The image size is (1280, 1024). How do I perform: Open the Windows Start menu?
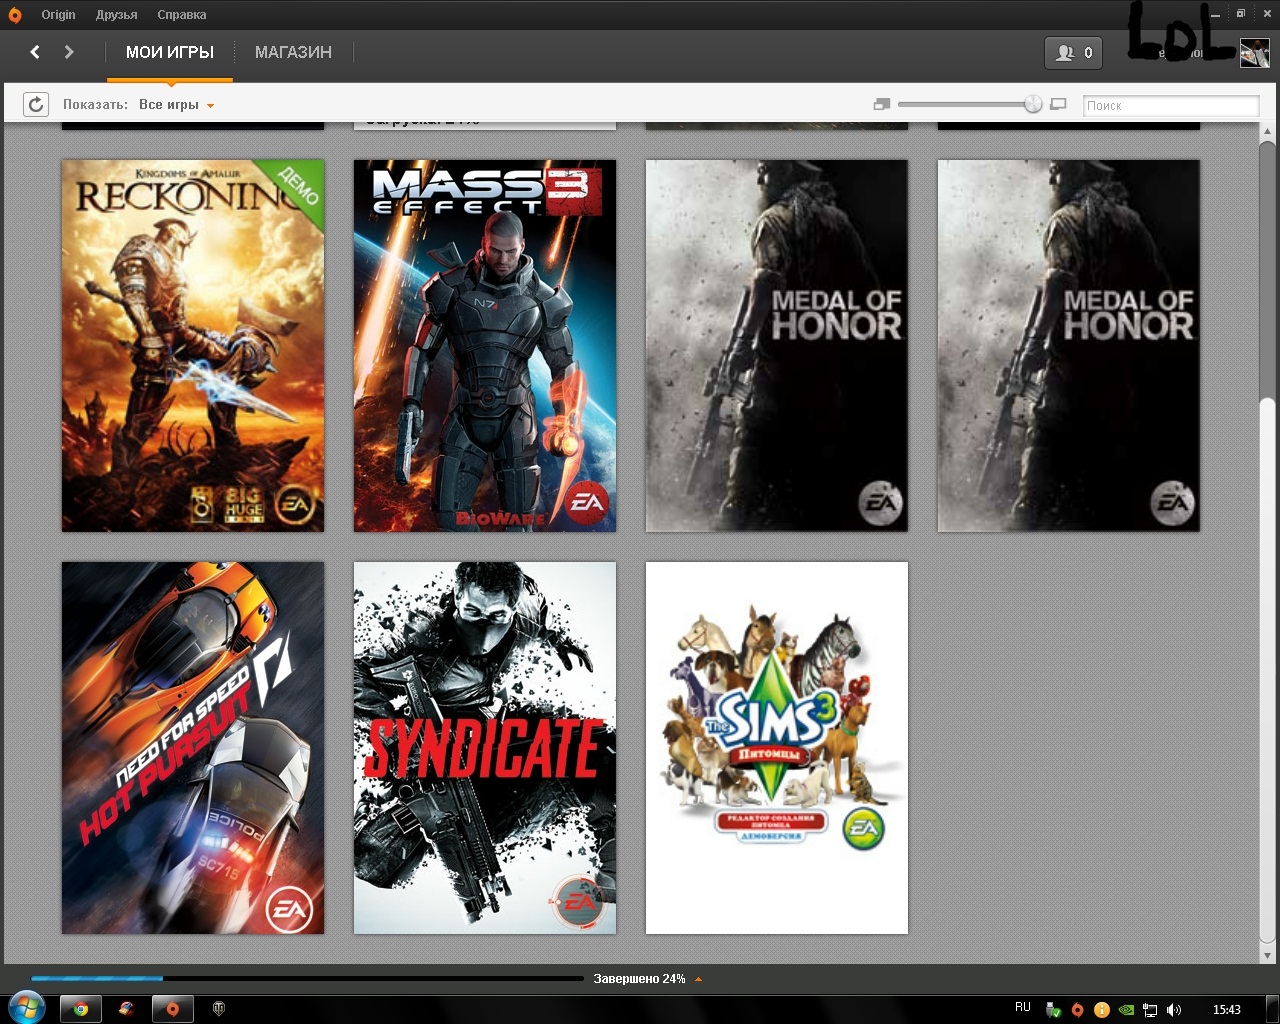pos(25,1007)
